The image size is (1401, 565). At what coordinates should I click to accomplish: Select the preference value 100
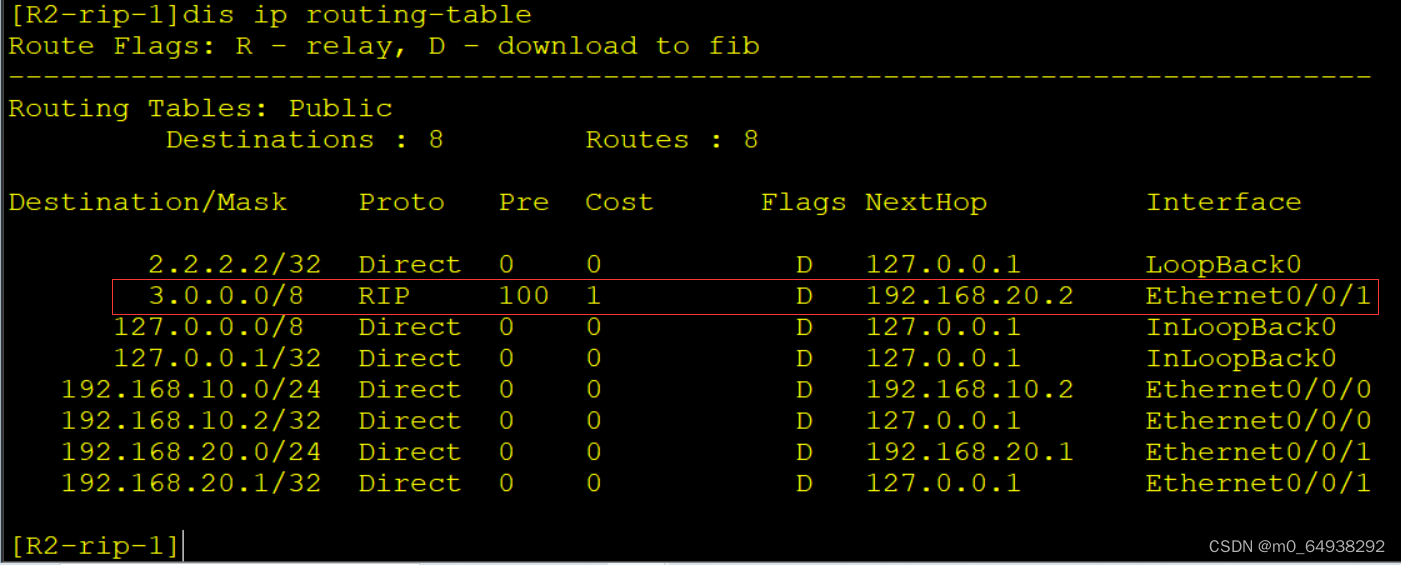click(x=524, y=296)
